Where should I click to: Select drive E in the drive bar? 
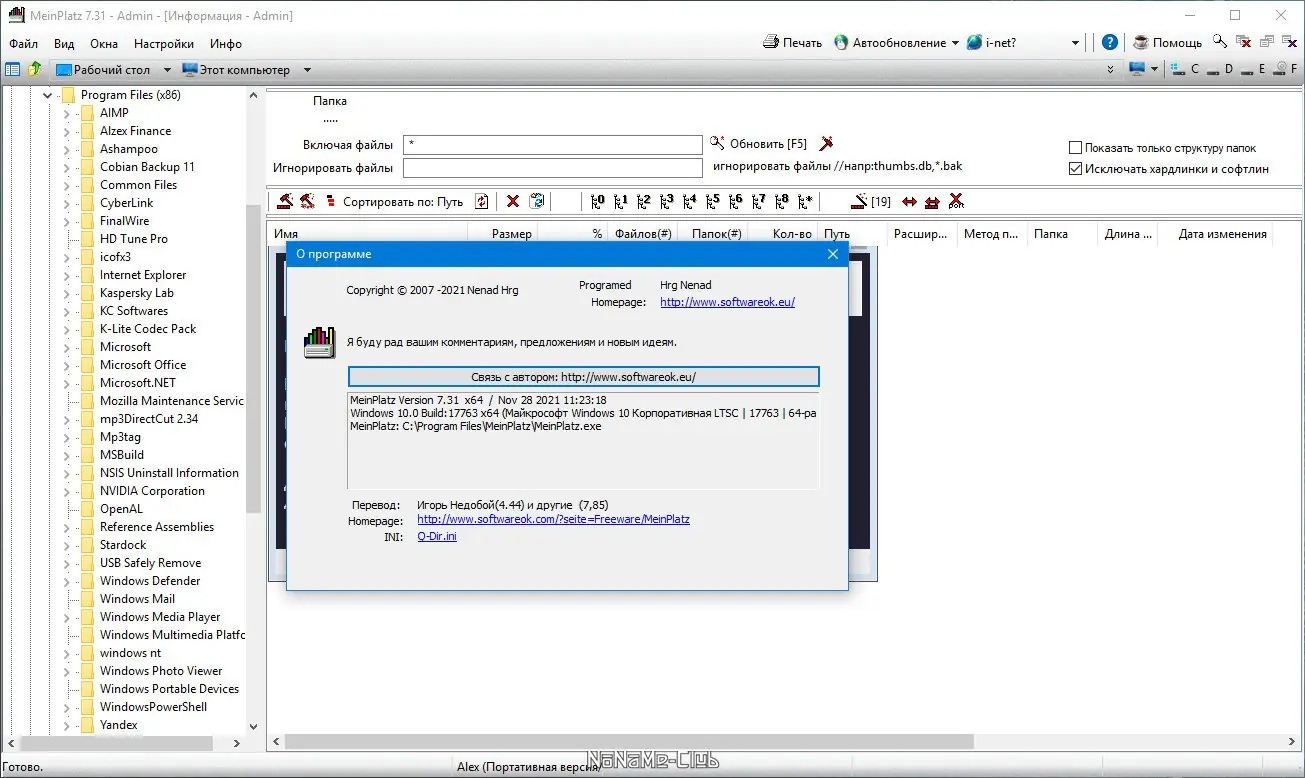[1255, 70]
